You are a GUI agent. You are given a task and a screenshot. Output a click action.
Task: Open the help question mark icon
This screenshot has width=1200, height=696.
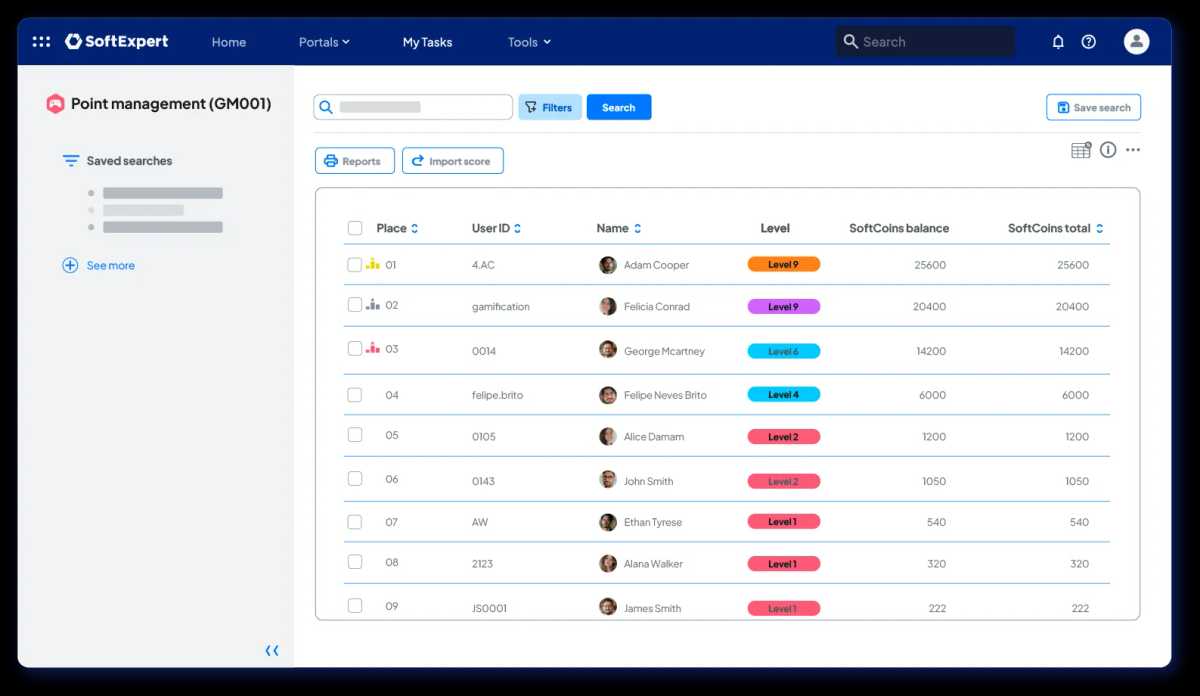click(x=1089, y=42)
